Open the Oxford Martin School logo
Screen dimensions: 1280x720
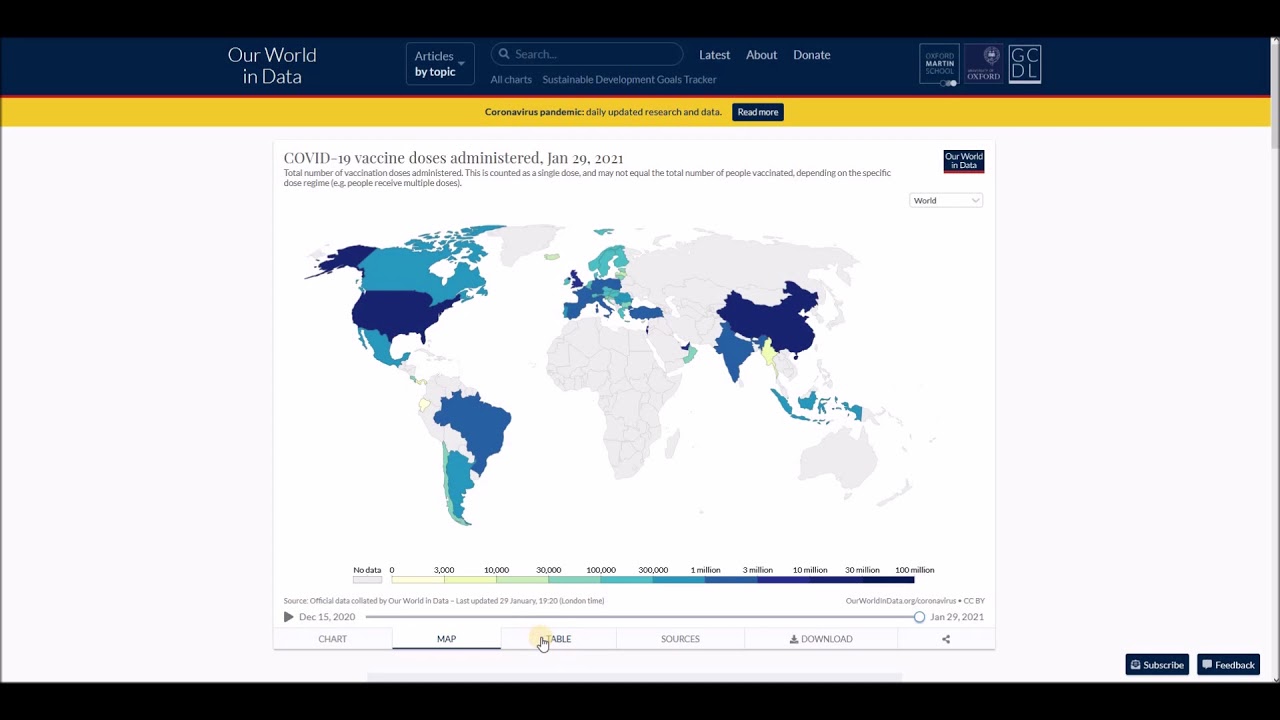[x=939, y=64]
